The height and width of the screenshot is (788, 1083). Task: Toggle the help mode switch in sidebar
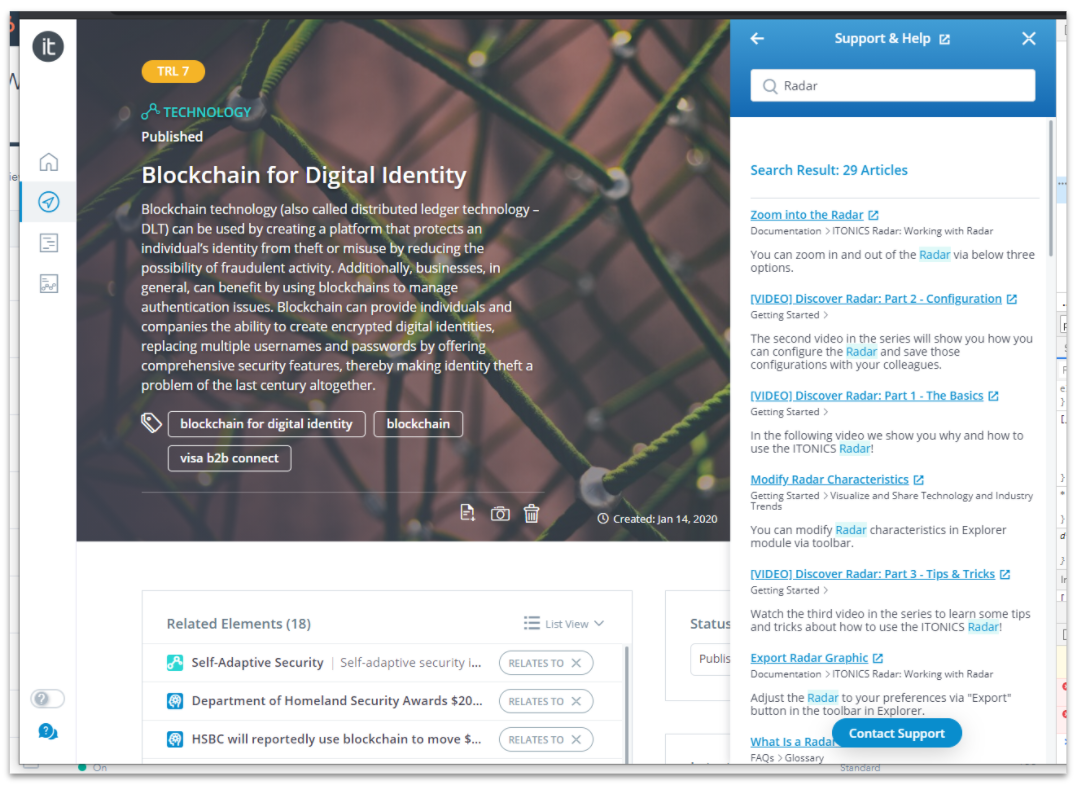[x=48, y=699]
